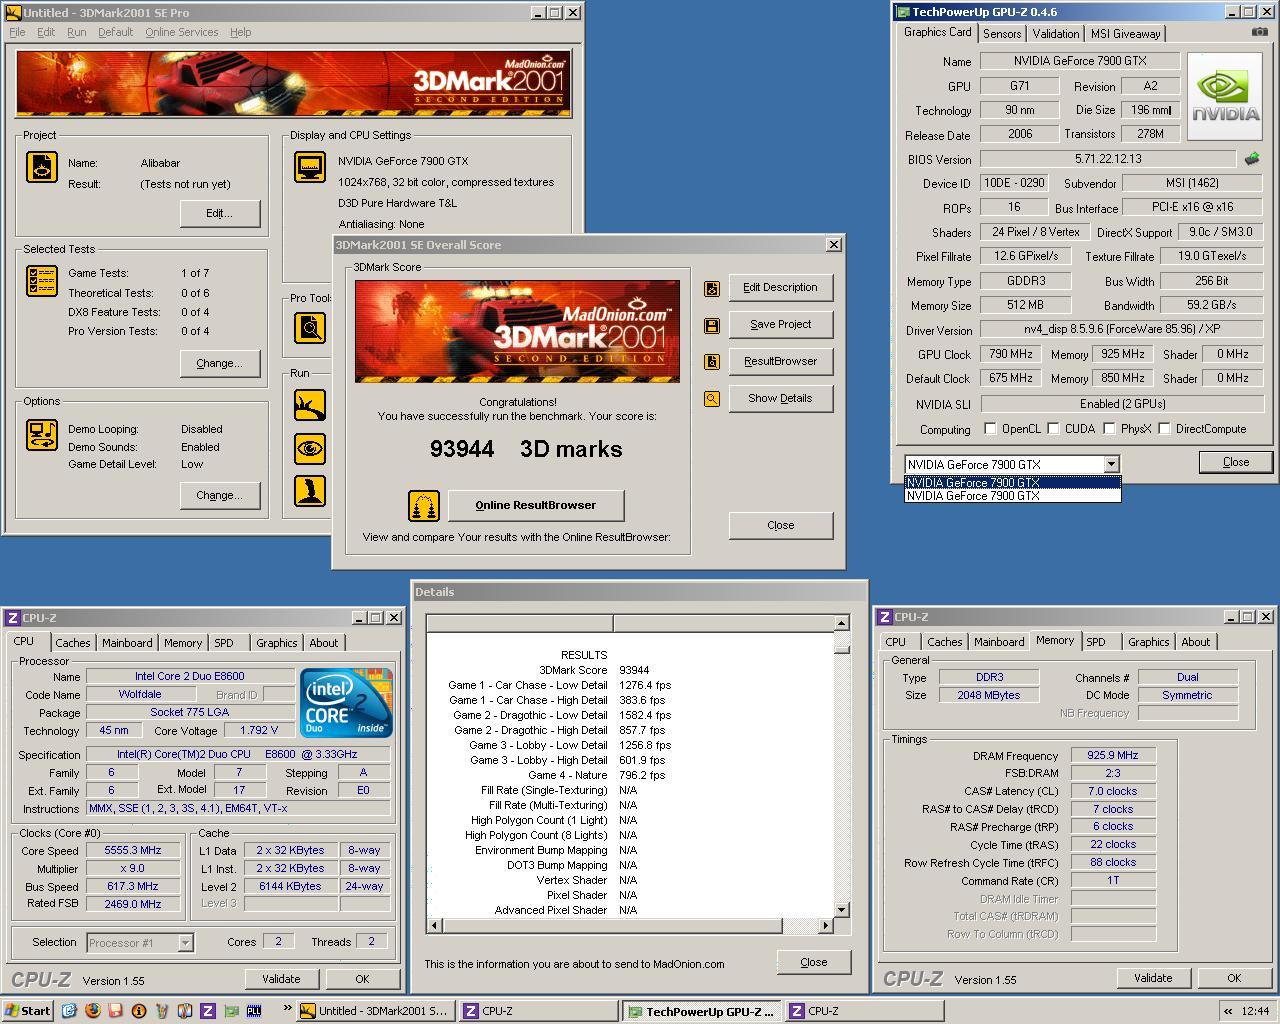Open Mainboard tab in left CPU-Z window

pos(127,643)
